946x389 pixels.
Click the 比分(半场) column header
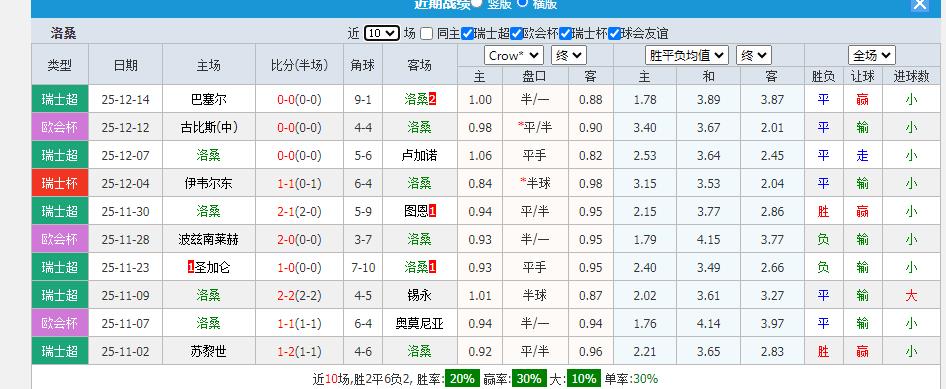tap(300, 65)
